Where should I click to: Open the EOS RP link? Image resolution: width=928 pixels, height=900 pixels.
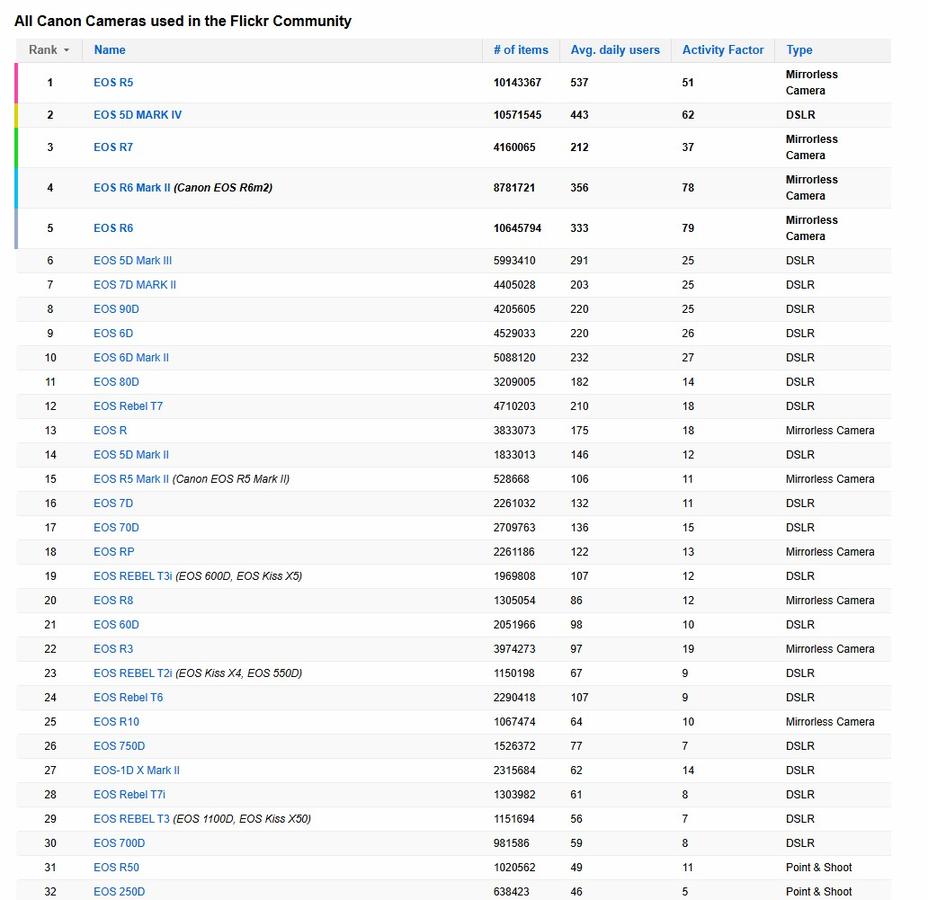[x=114, y=552]
